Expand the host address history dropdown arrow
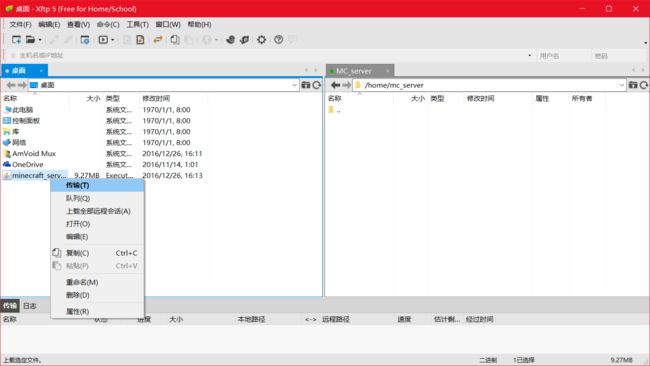This screenshot has height=366, width=650. pos(530,55)
